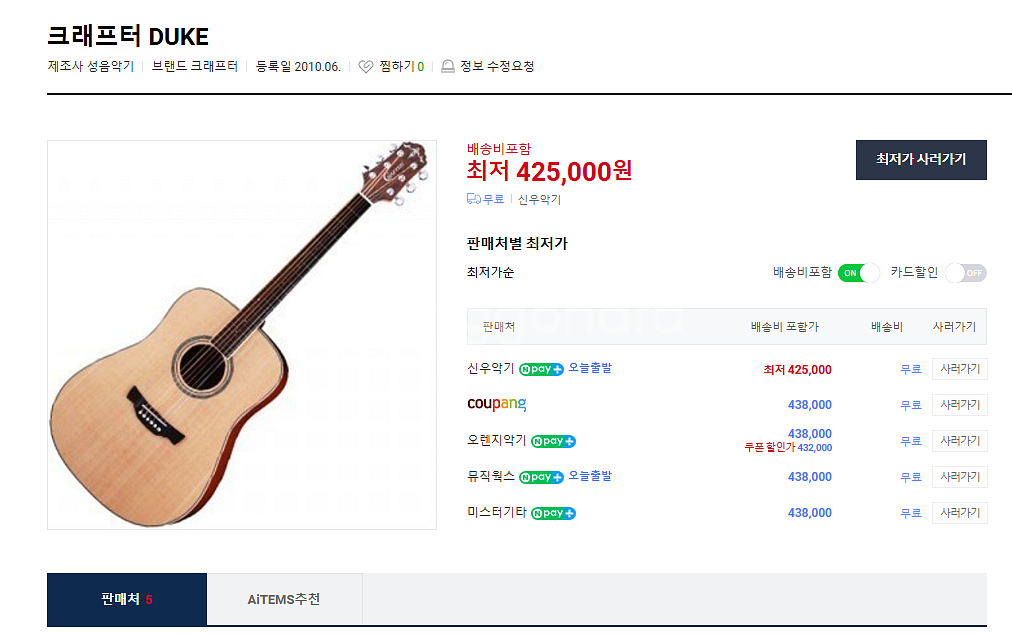1012x636 pixels.
Task: Toggle the 배송비포함 switch off
Action: pyautogui.click(x=858, y=273)
